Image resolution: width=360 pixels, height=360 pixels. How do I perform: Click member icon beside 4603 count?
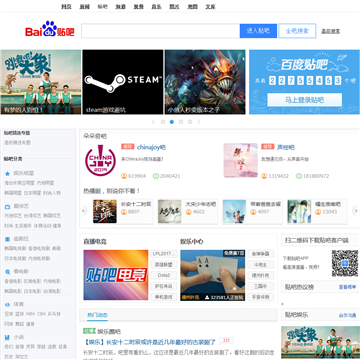pos(189,211)
